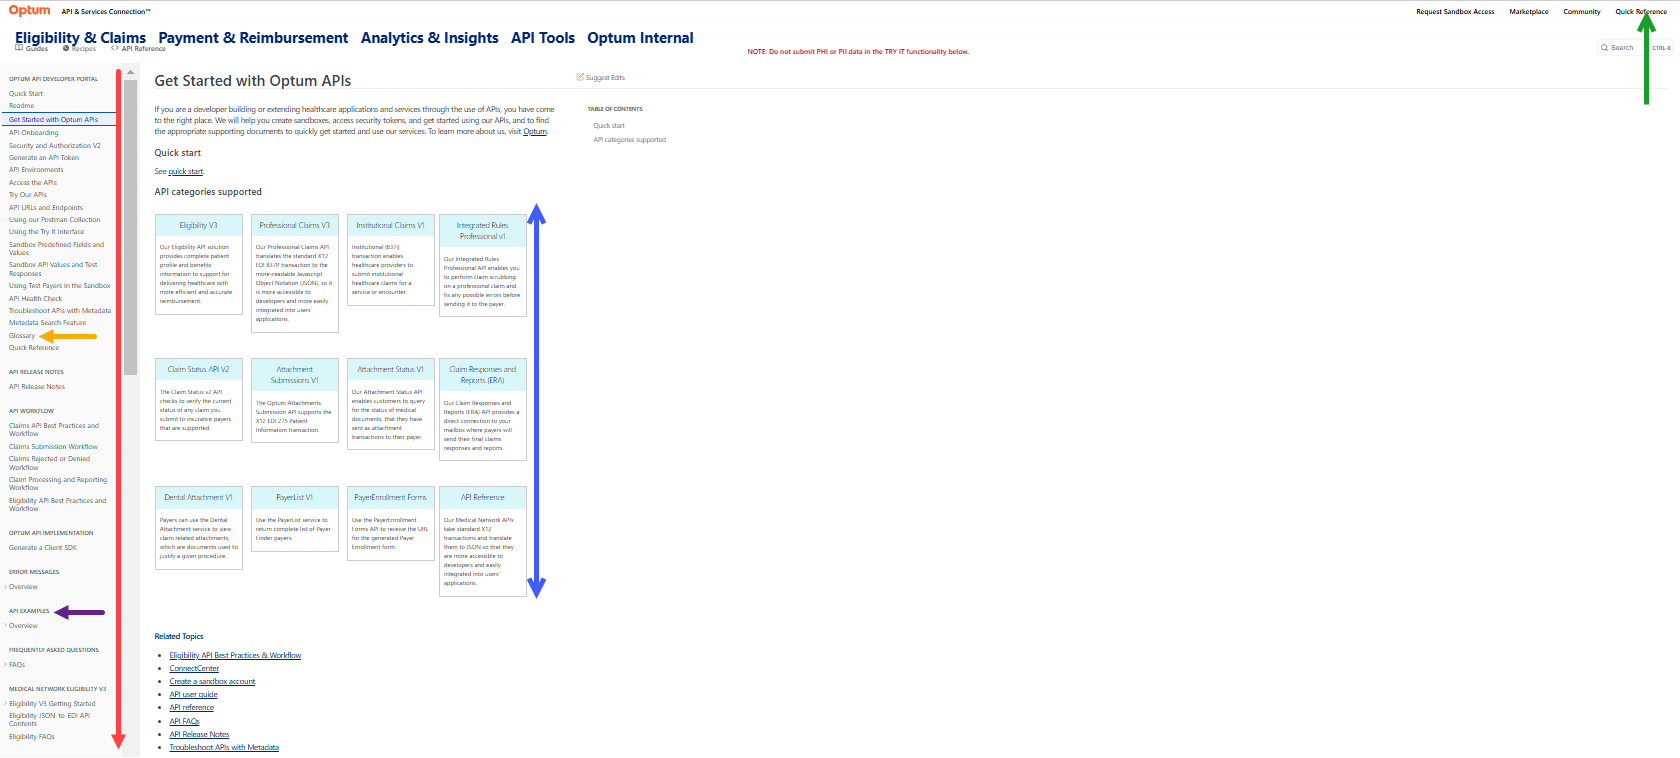Open the Attachment Submissions V1 card
The height and width of the screenshot is (758, 1680).
point(295,400)
